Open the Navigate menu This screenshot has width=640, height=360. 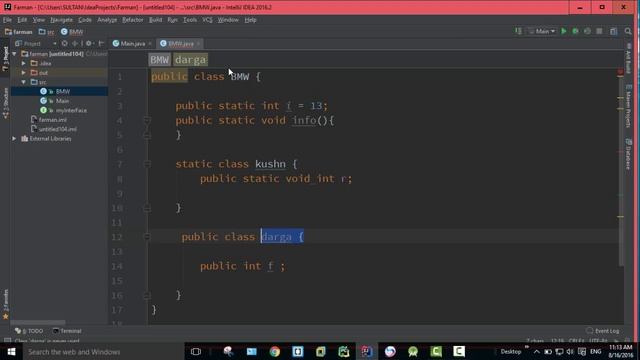tap(61, 20)
